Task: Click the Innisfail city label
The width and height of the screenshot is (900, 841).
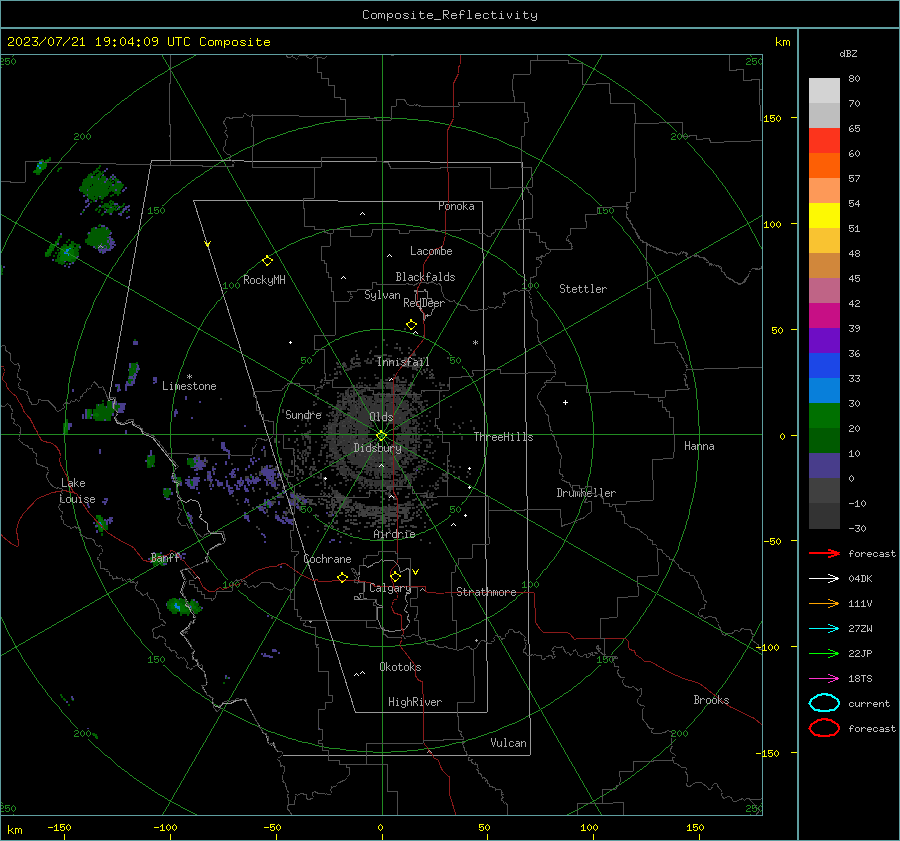Action: (x=403, y=362)
